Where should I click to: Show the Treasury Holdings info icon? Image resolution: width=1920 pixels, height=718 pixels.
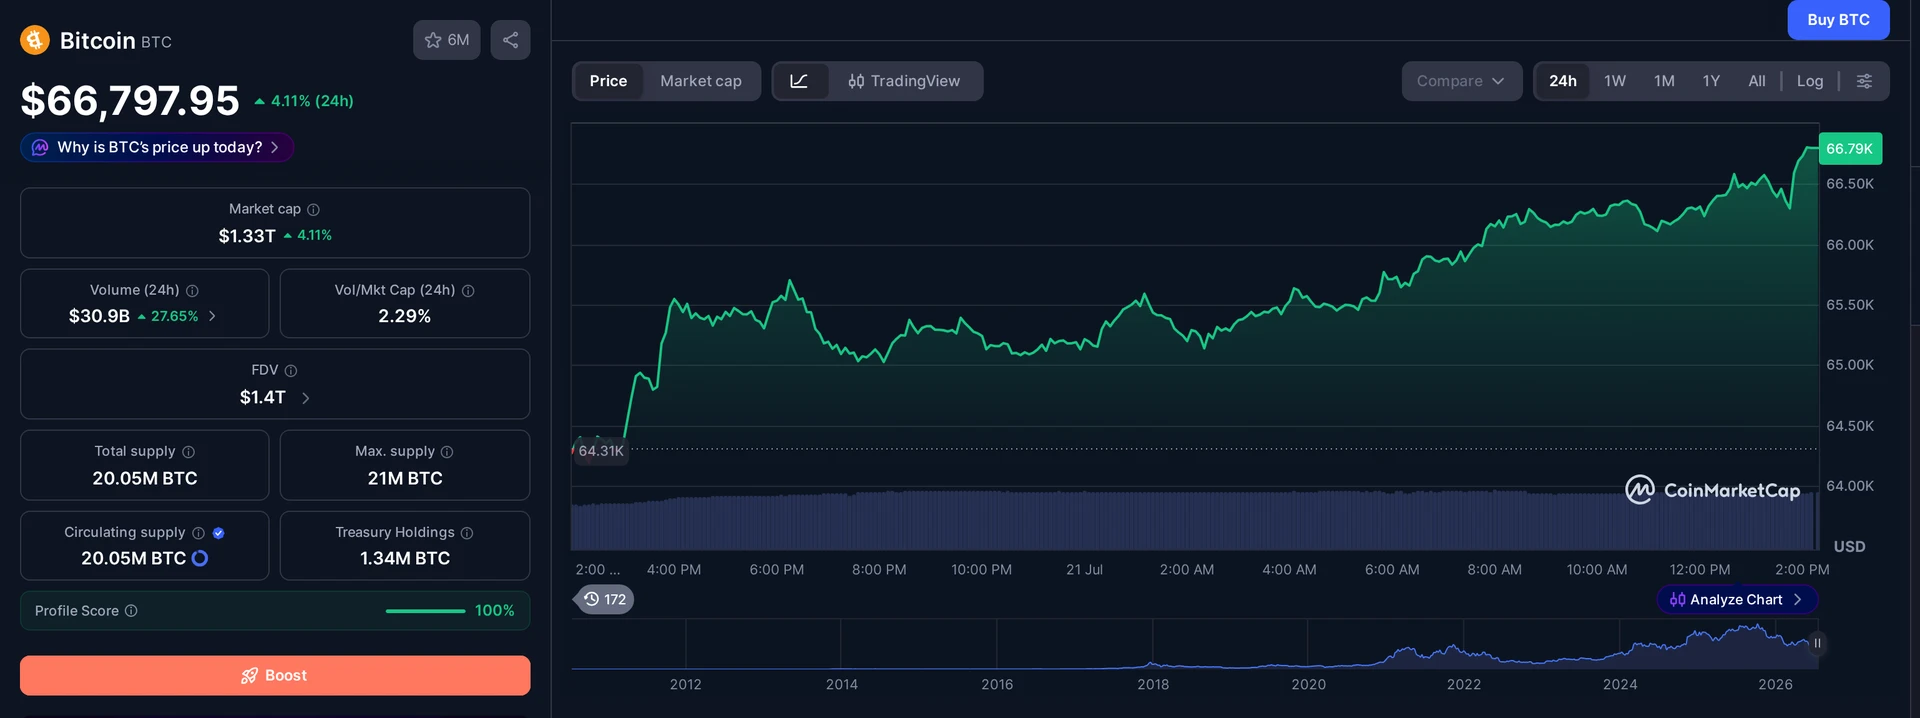point(467,533)
